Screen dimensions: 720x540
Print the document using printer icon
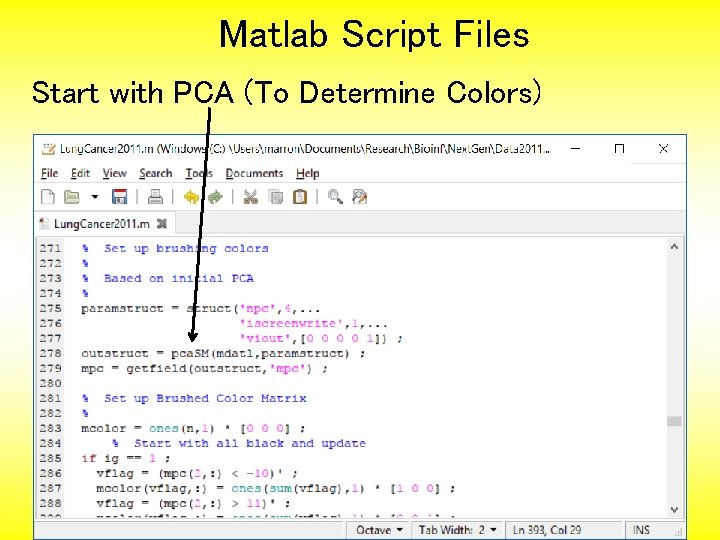click(x=155, y=197)
